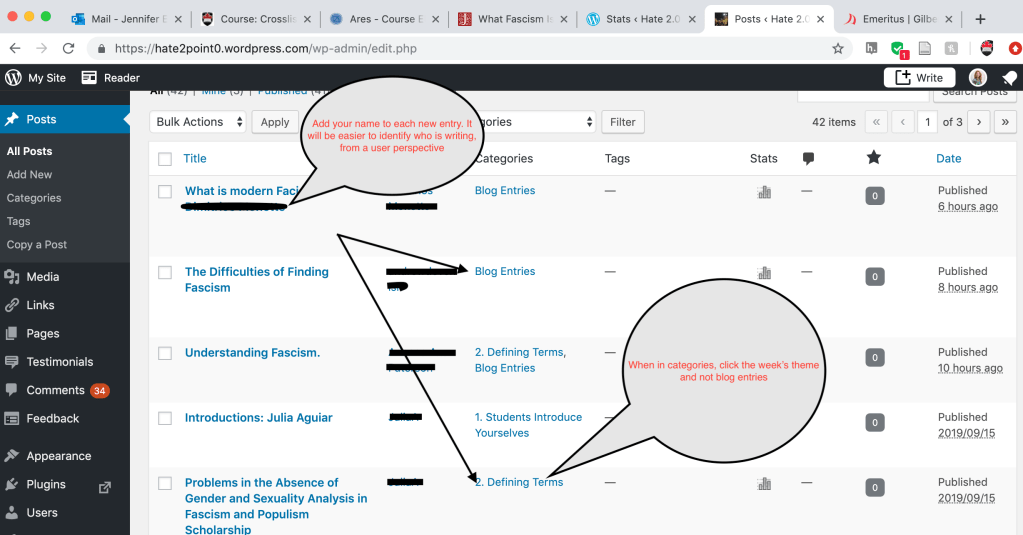This screenshot has width=1023, height=535.
Task: Click the comments bubble column header icon
Action: 809,158
